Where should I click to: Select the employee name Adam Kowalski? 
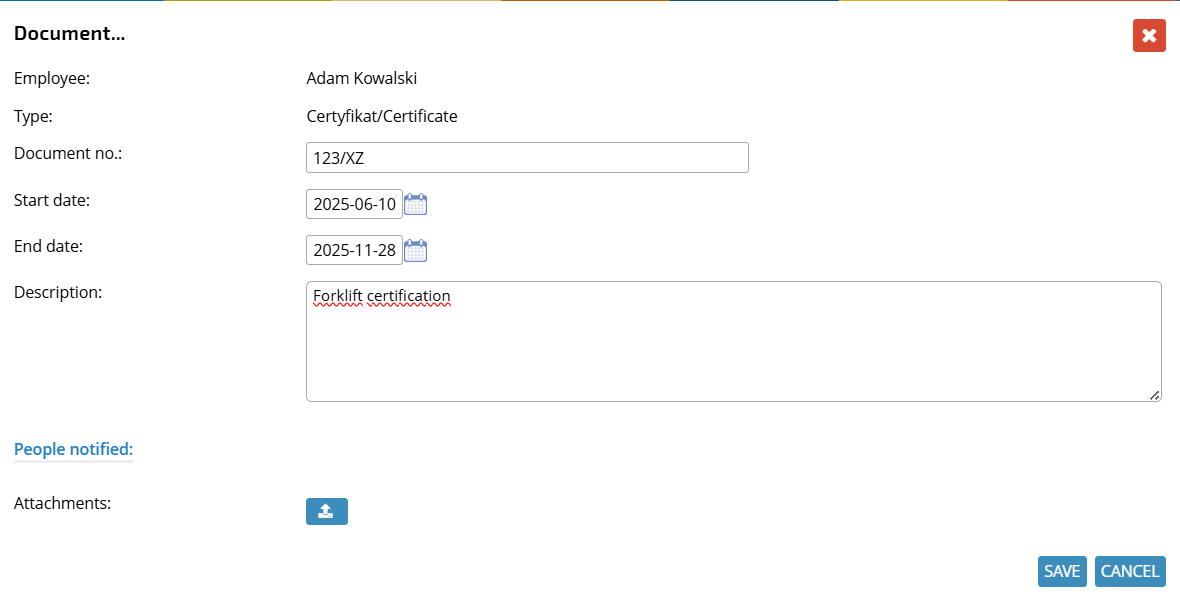362,78
